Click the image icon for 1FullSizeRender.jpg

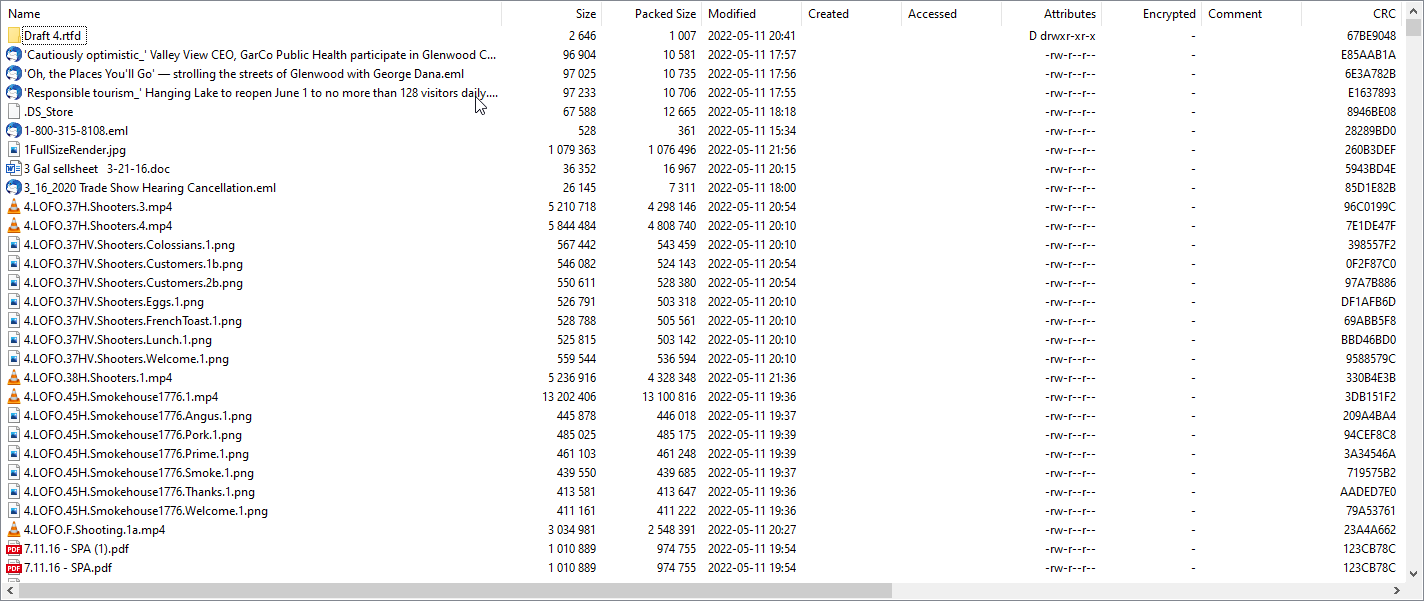point(14,150)
